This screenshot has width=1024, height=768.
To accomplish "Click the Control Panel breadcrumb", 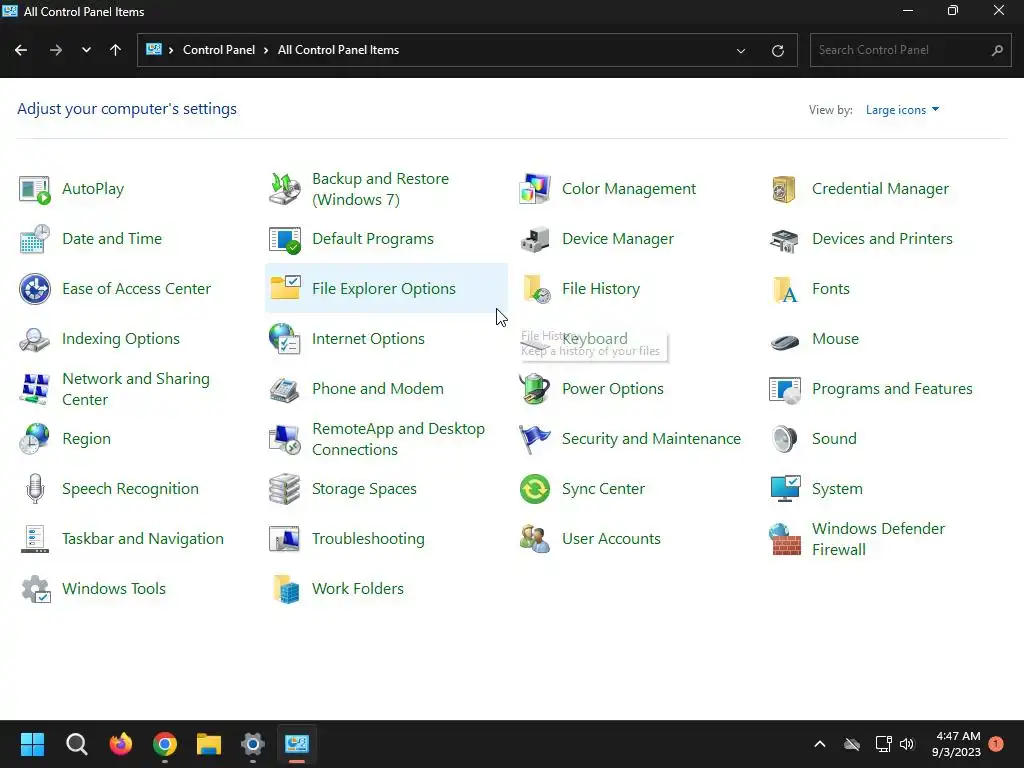I will [x=219, y=50].
